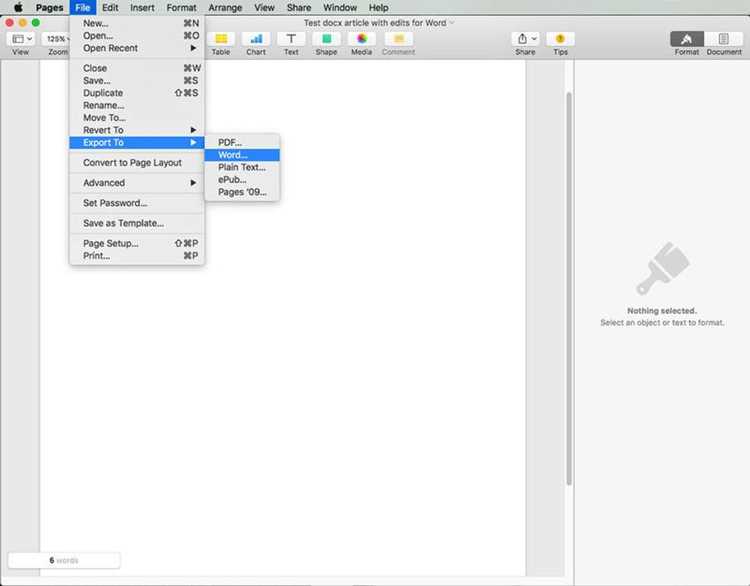
Task: Choose Convert to Page Layout
Action: coord(137,163)
